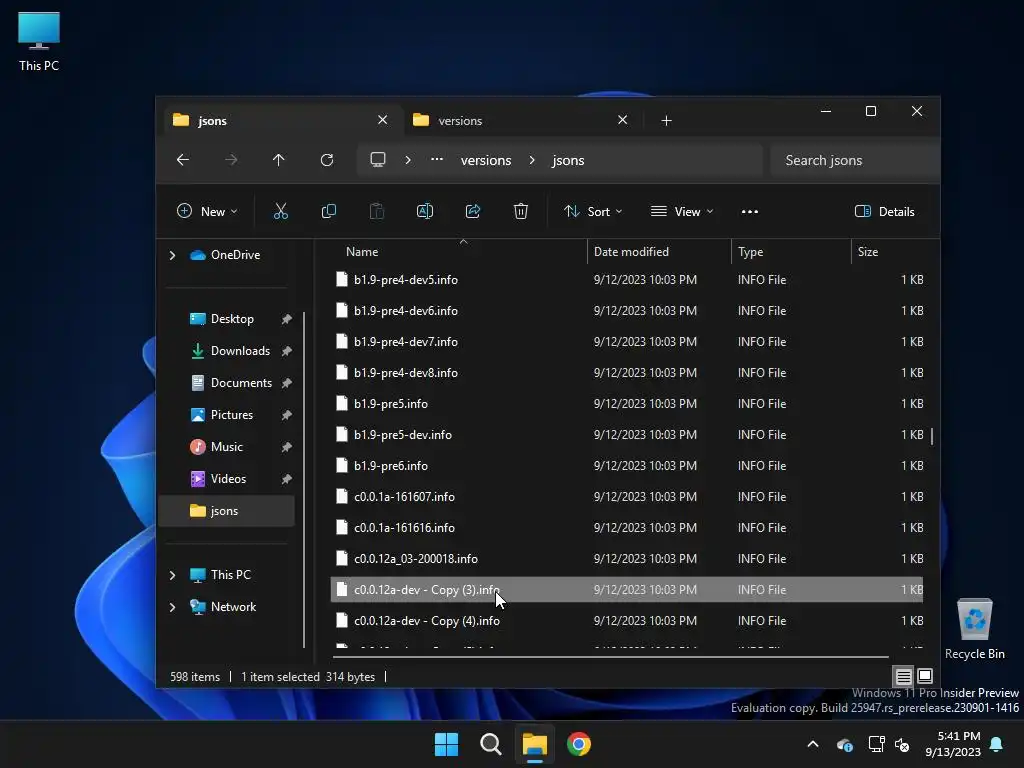Switch to large thumbnails view icon
The width and height of the screenshot is (1024, 768).
925,676
